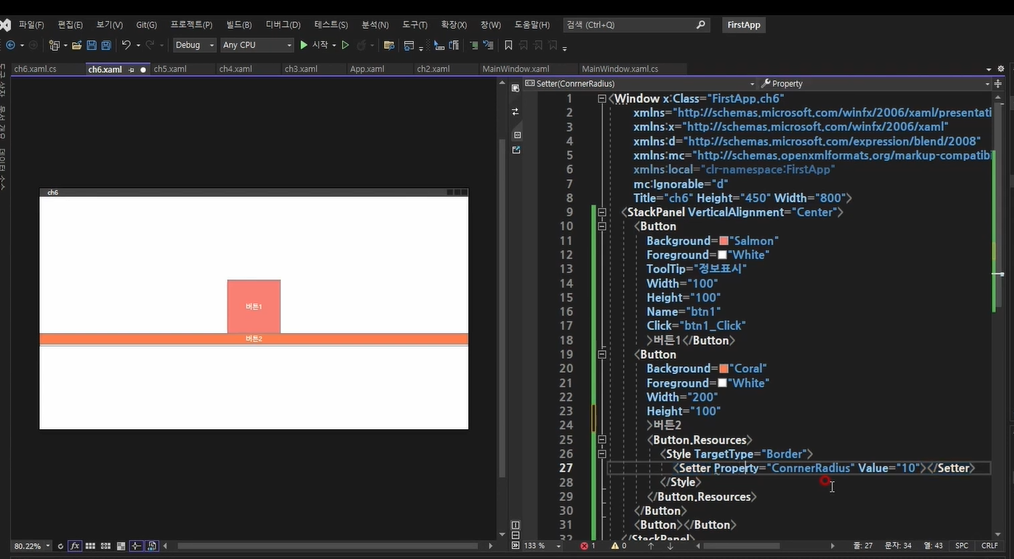
Task: Click the open file folder icon
Action: 76,45
